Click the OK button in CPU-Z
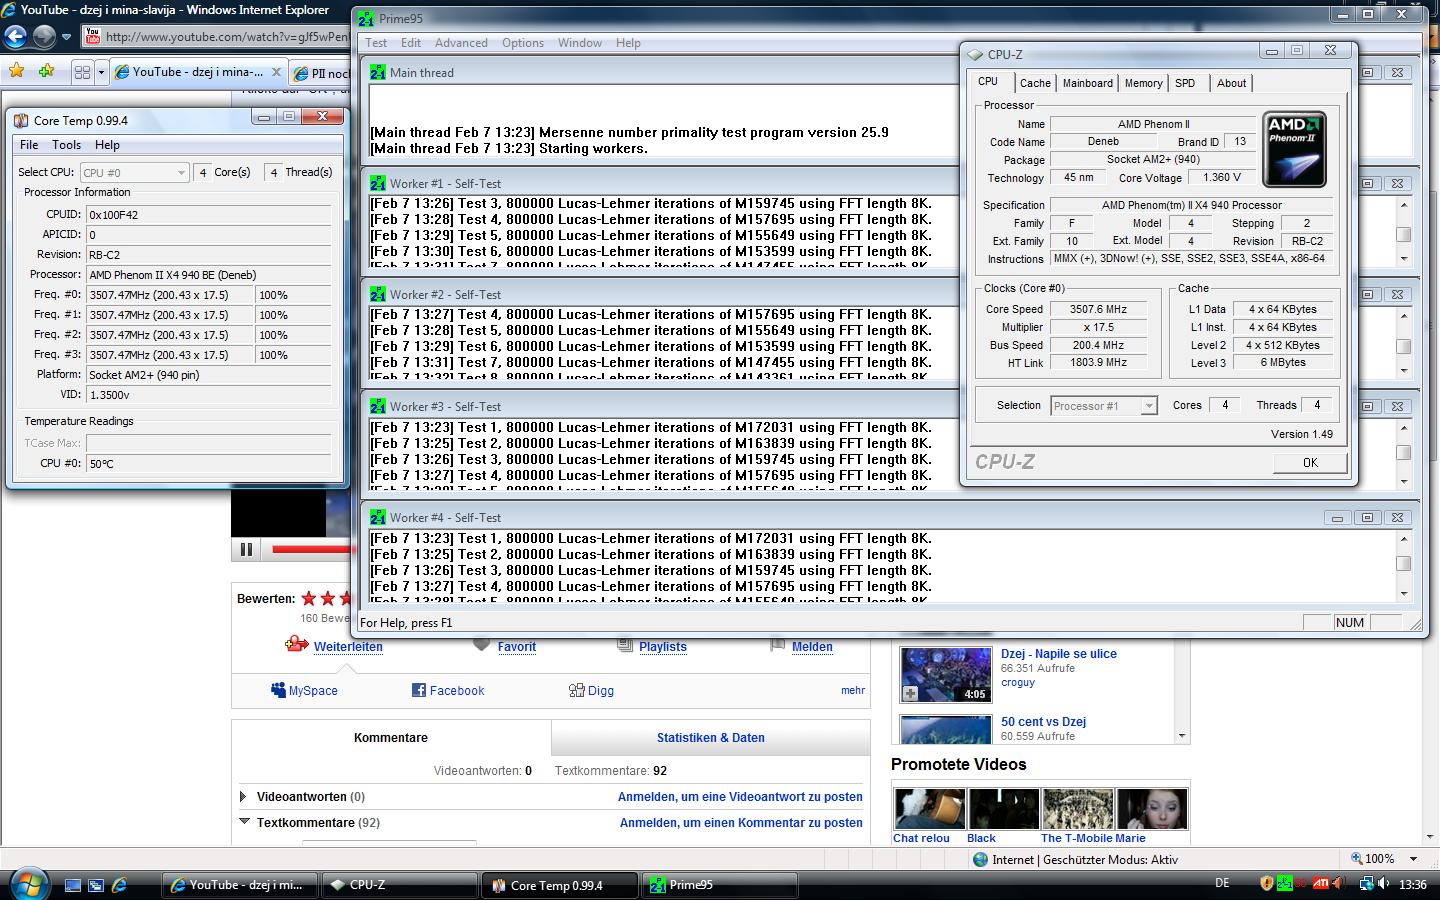This screenshot has height=900, width=1440. coord(1310,463)
